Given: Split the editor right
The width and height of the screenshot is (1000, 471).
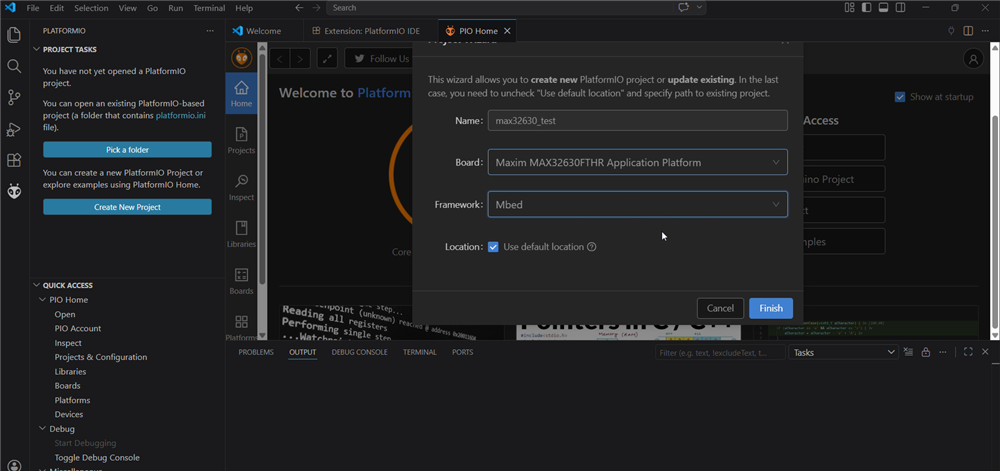Looking at the screenshot, I should pos(968,31).
